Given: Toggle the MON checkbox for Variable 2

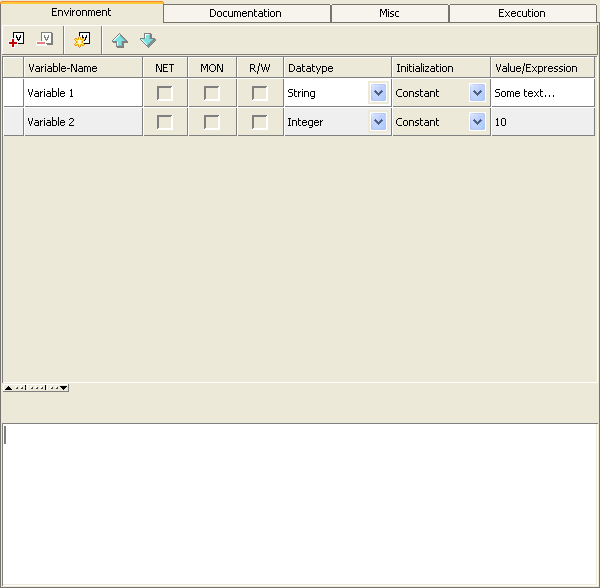Looking at the screenshot, I should (212, 122).
